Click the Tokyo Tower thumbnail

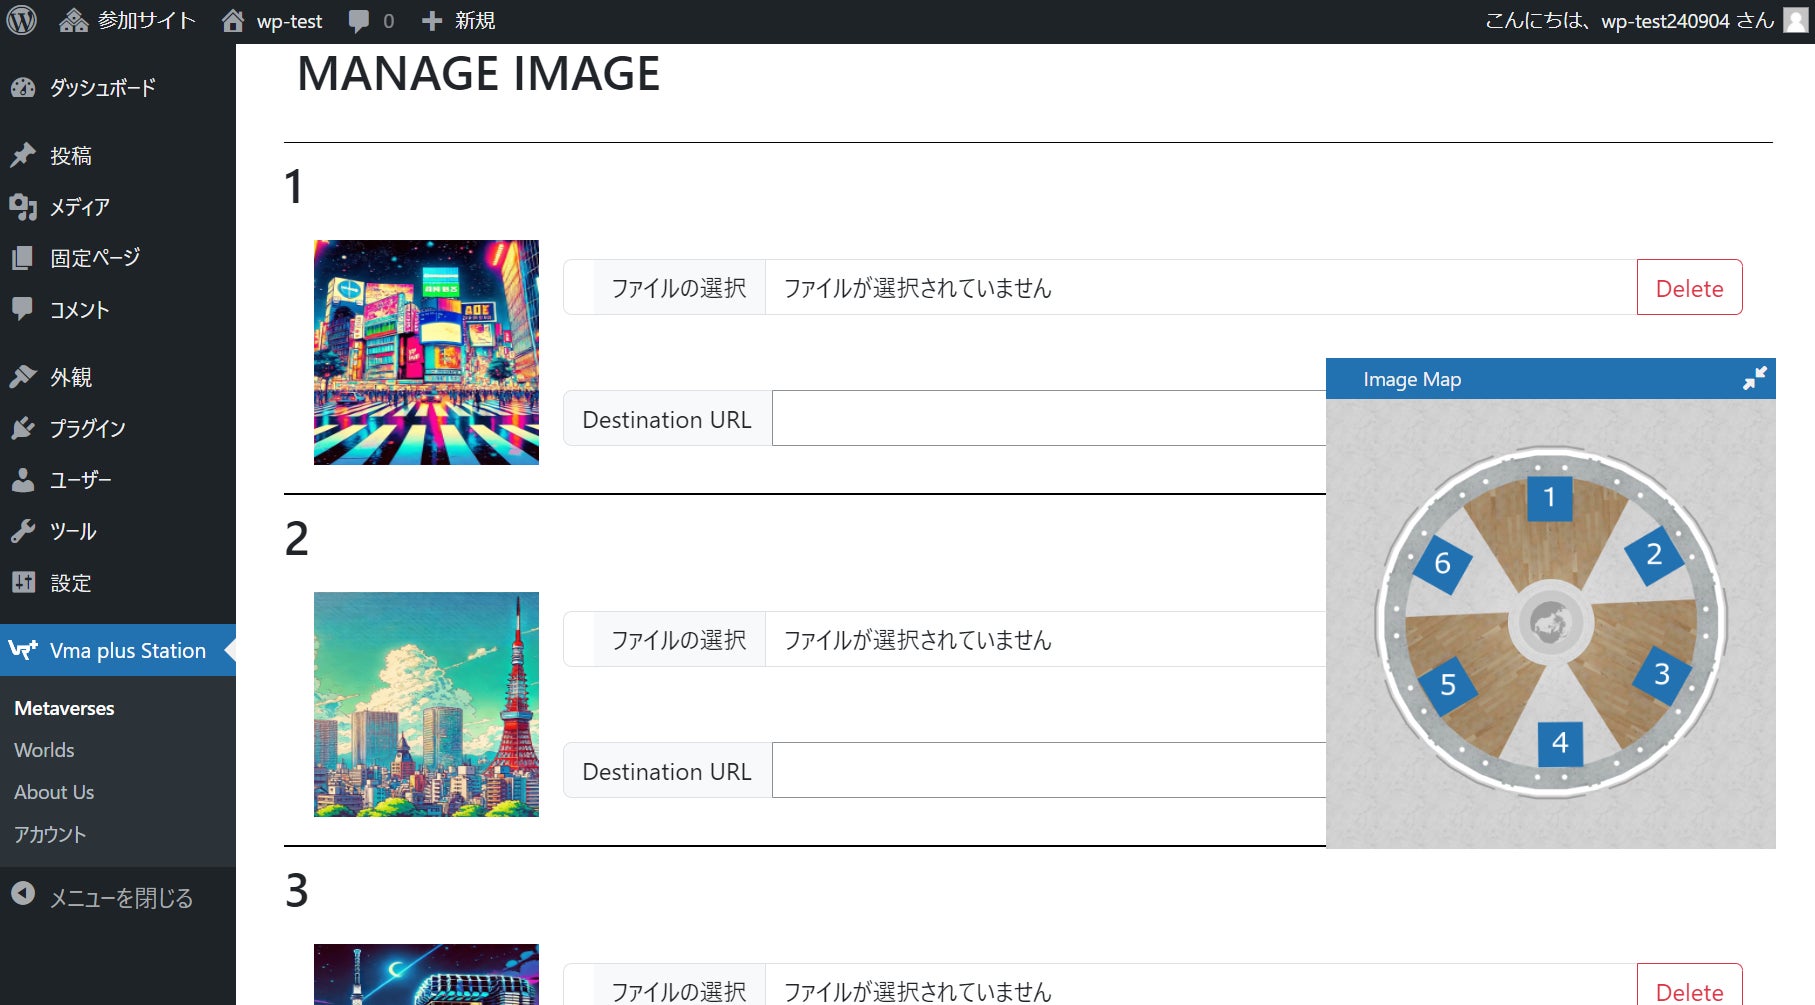pyautogui.click(x=426, y=704)
